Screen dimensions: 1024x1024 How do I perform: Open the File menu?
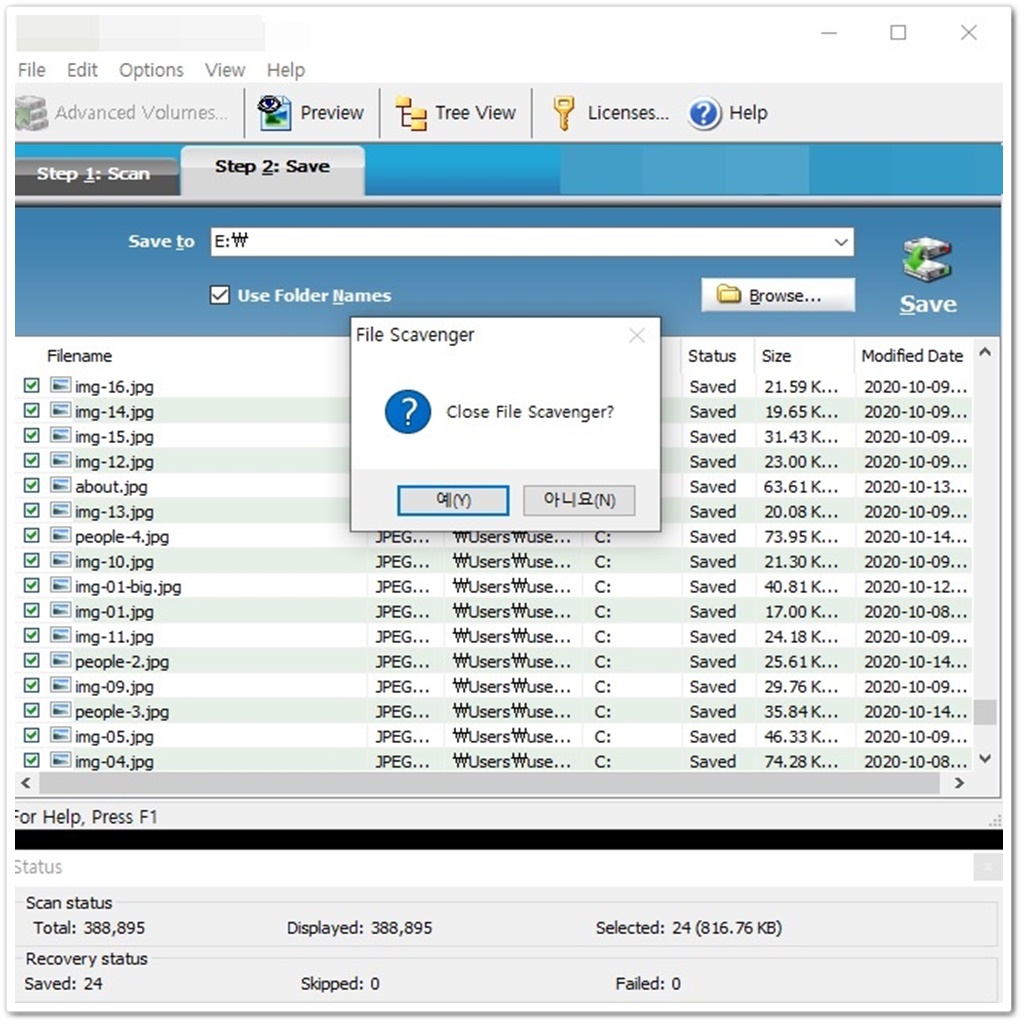[32, 70]
